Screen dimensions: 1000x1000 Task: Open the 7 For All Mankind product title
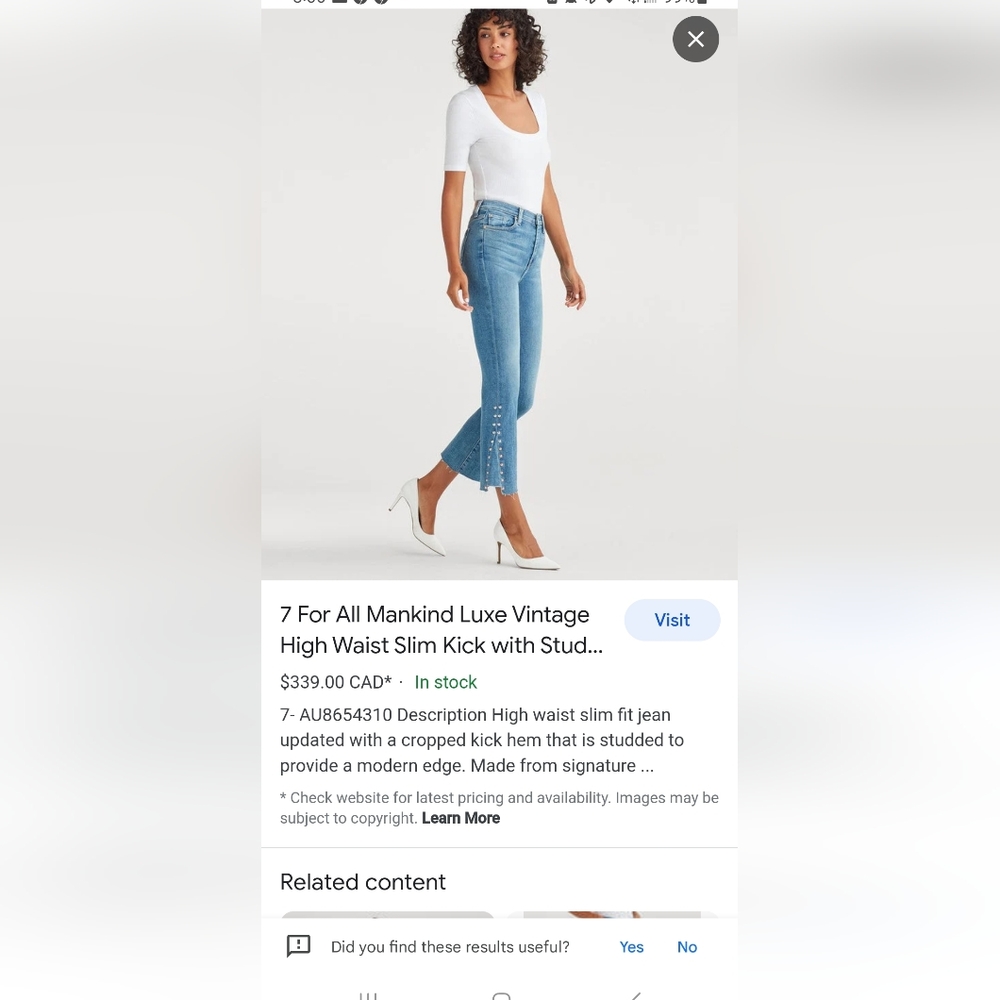tap(441, 629)
